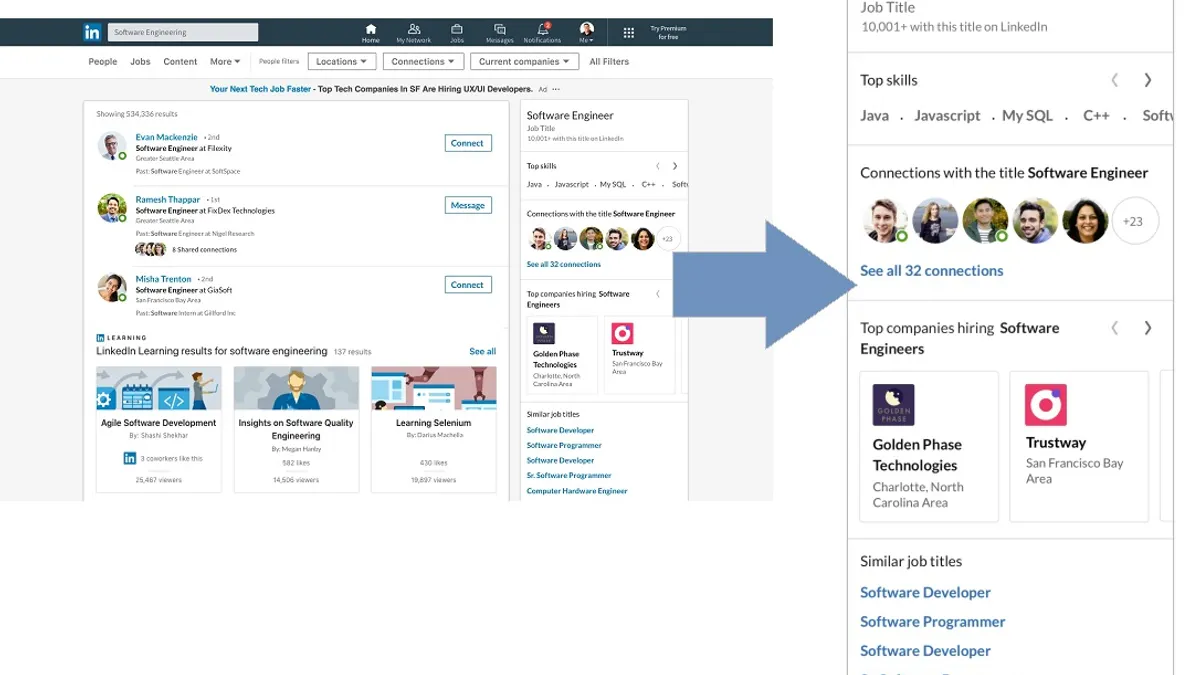Open the Connections filter dropdown

[x=423, y=62]
